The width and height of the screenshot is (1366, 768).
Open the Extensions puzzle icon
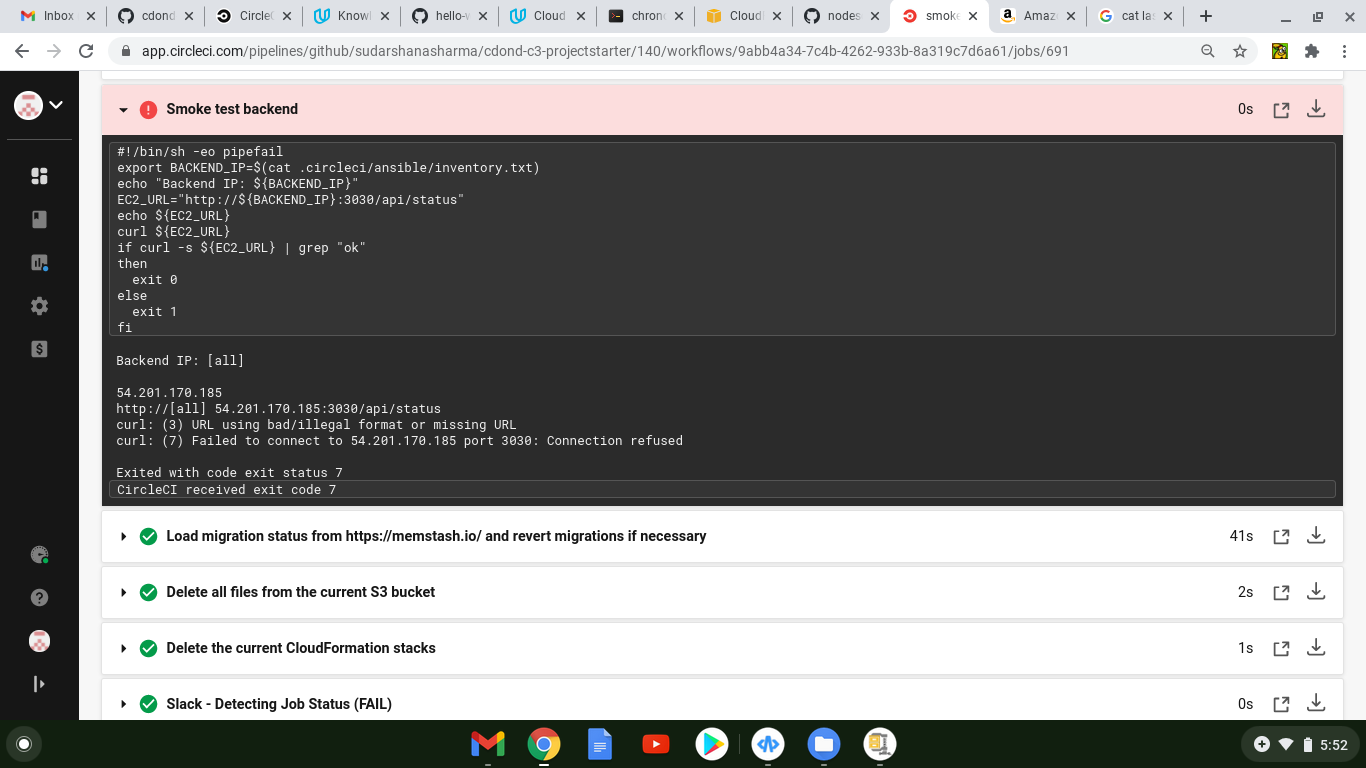pos(1312,51)
